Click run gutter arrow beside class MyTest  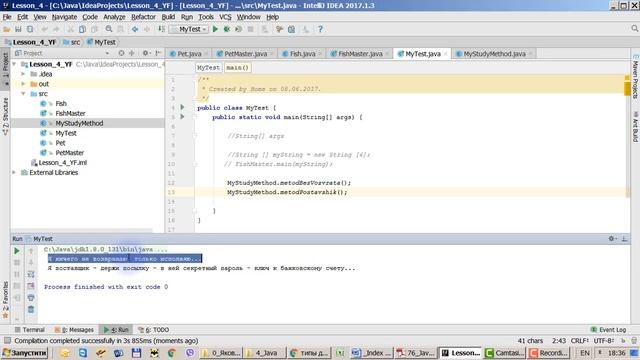(x=182, y=107)
